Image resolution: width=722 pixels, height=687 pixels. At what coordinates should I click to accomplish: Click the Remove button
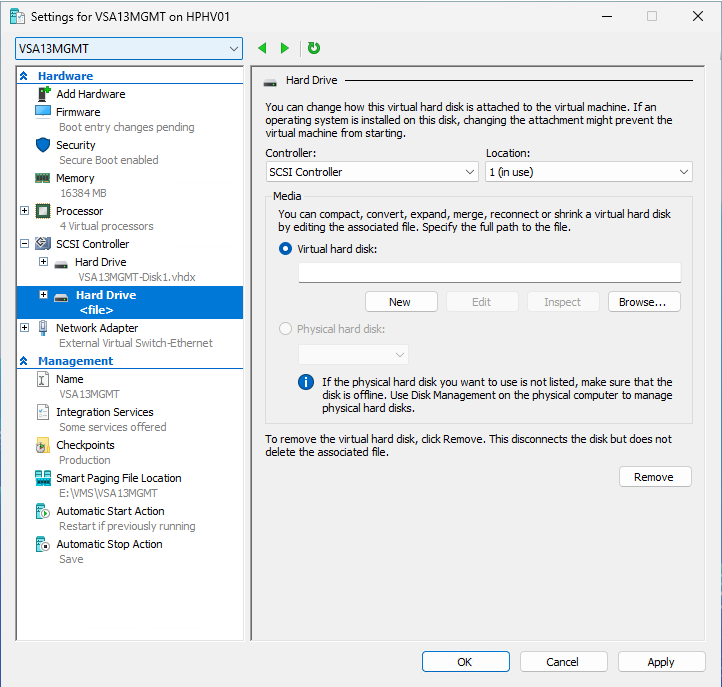coord(654,477)
